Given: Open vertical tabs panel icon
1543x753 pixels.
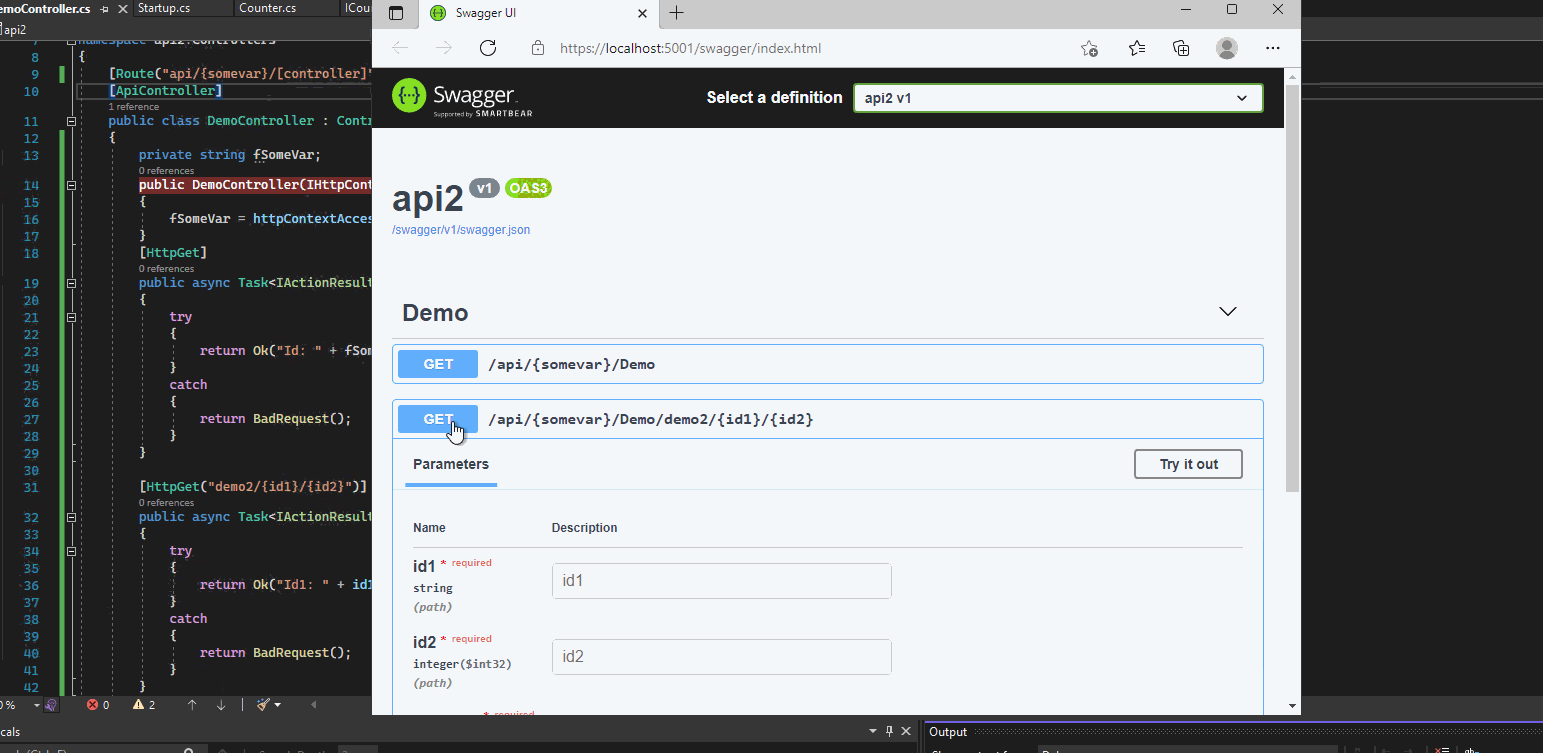Looking at the screenshot, I should (396, 13).
